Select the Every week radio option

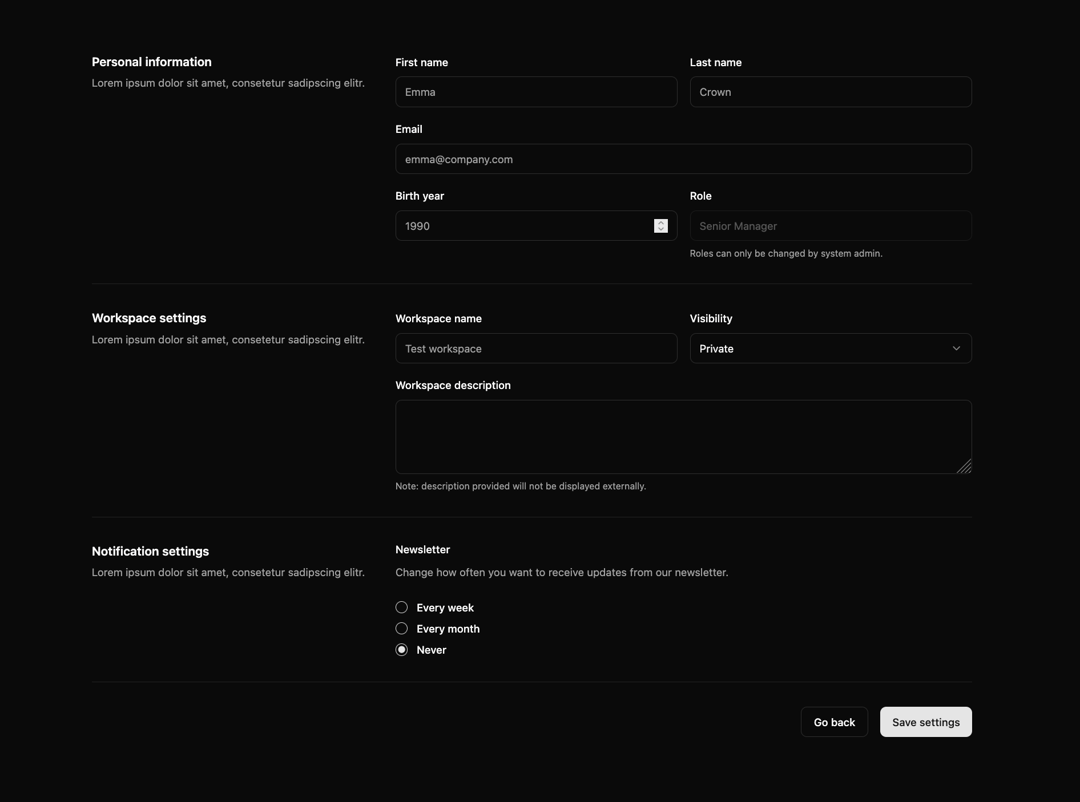pyautogui.click(x=402, y=607)
